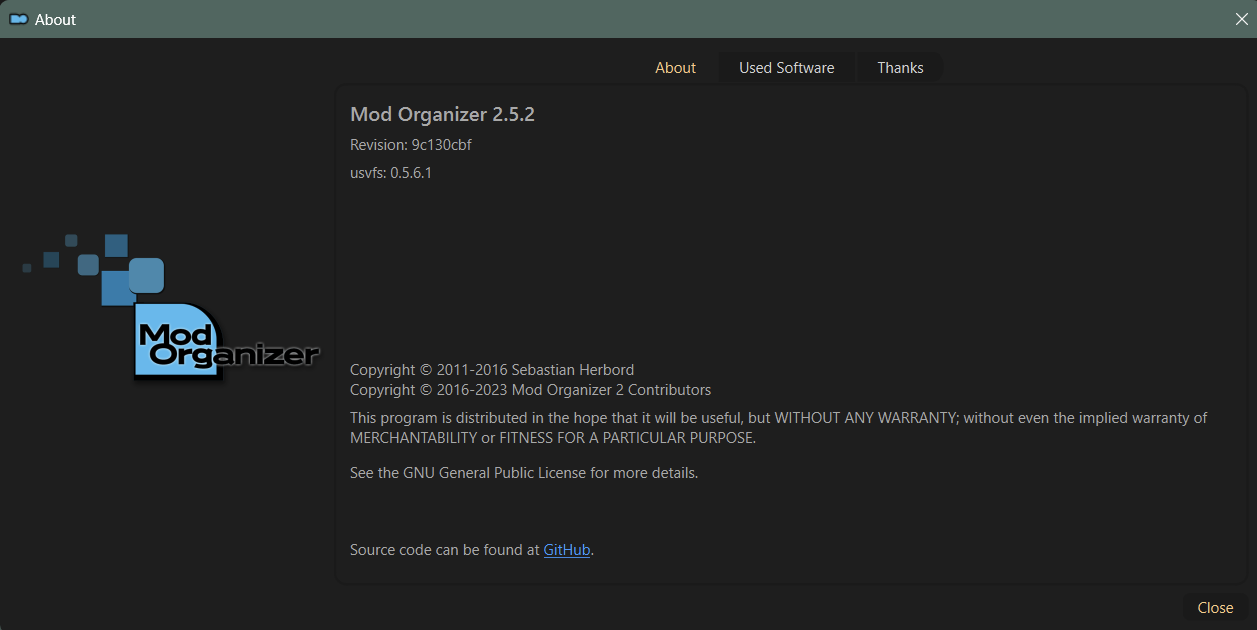Open the GitHub source code link
The width and height of the screenshot is (1257, 630).
click(566, 550)
